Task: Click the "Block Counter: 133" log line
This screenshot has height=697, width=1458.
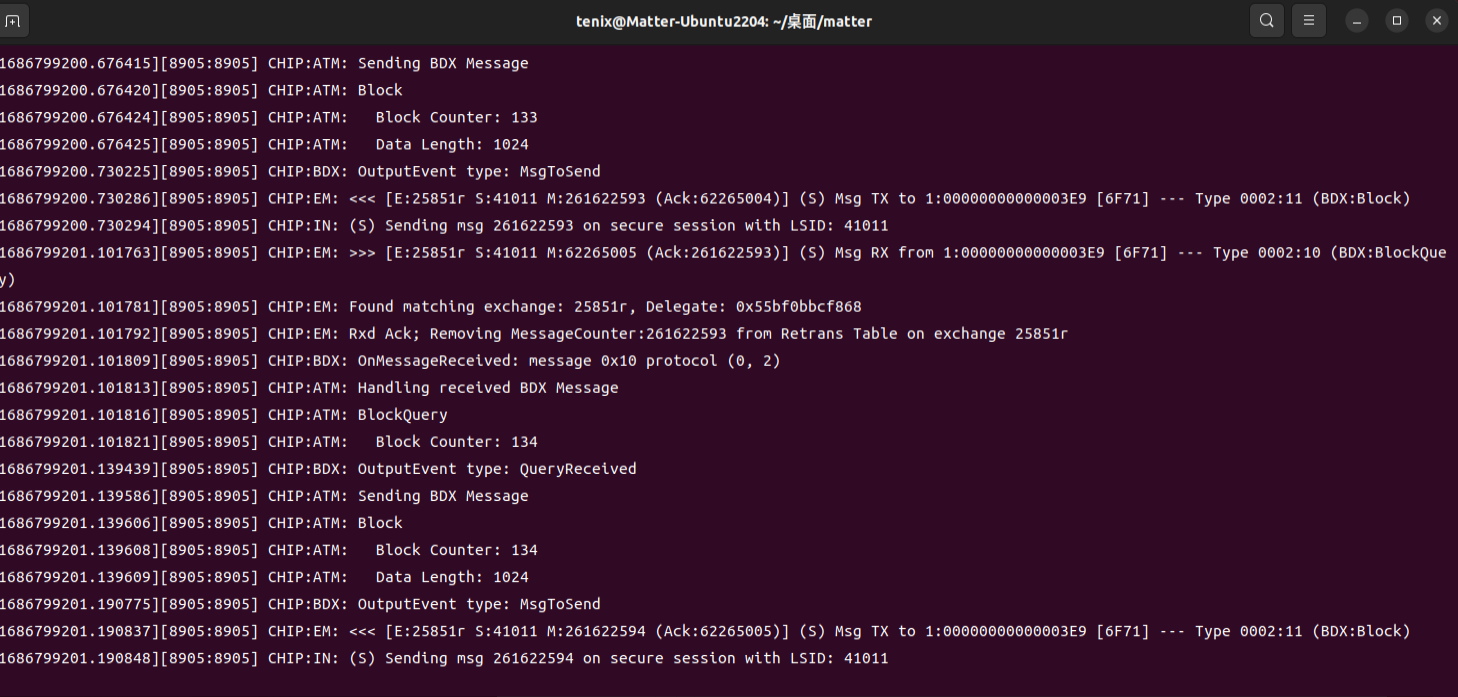Action: coord(456,117)
